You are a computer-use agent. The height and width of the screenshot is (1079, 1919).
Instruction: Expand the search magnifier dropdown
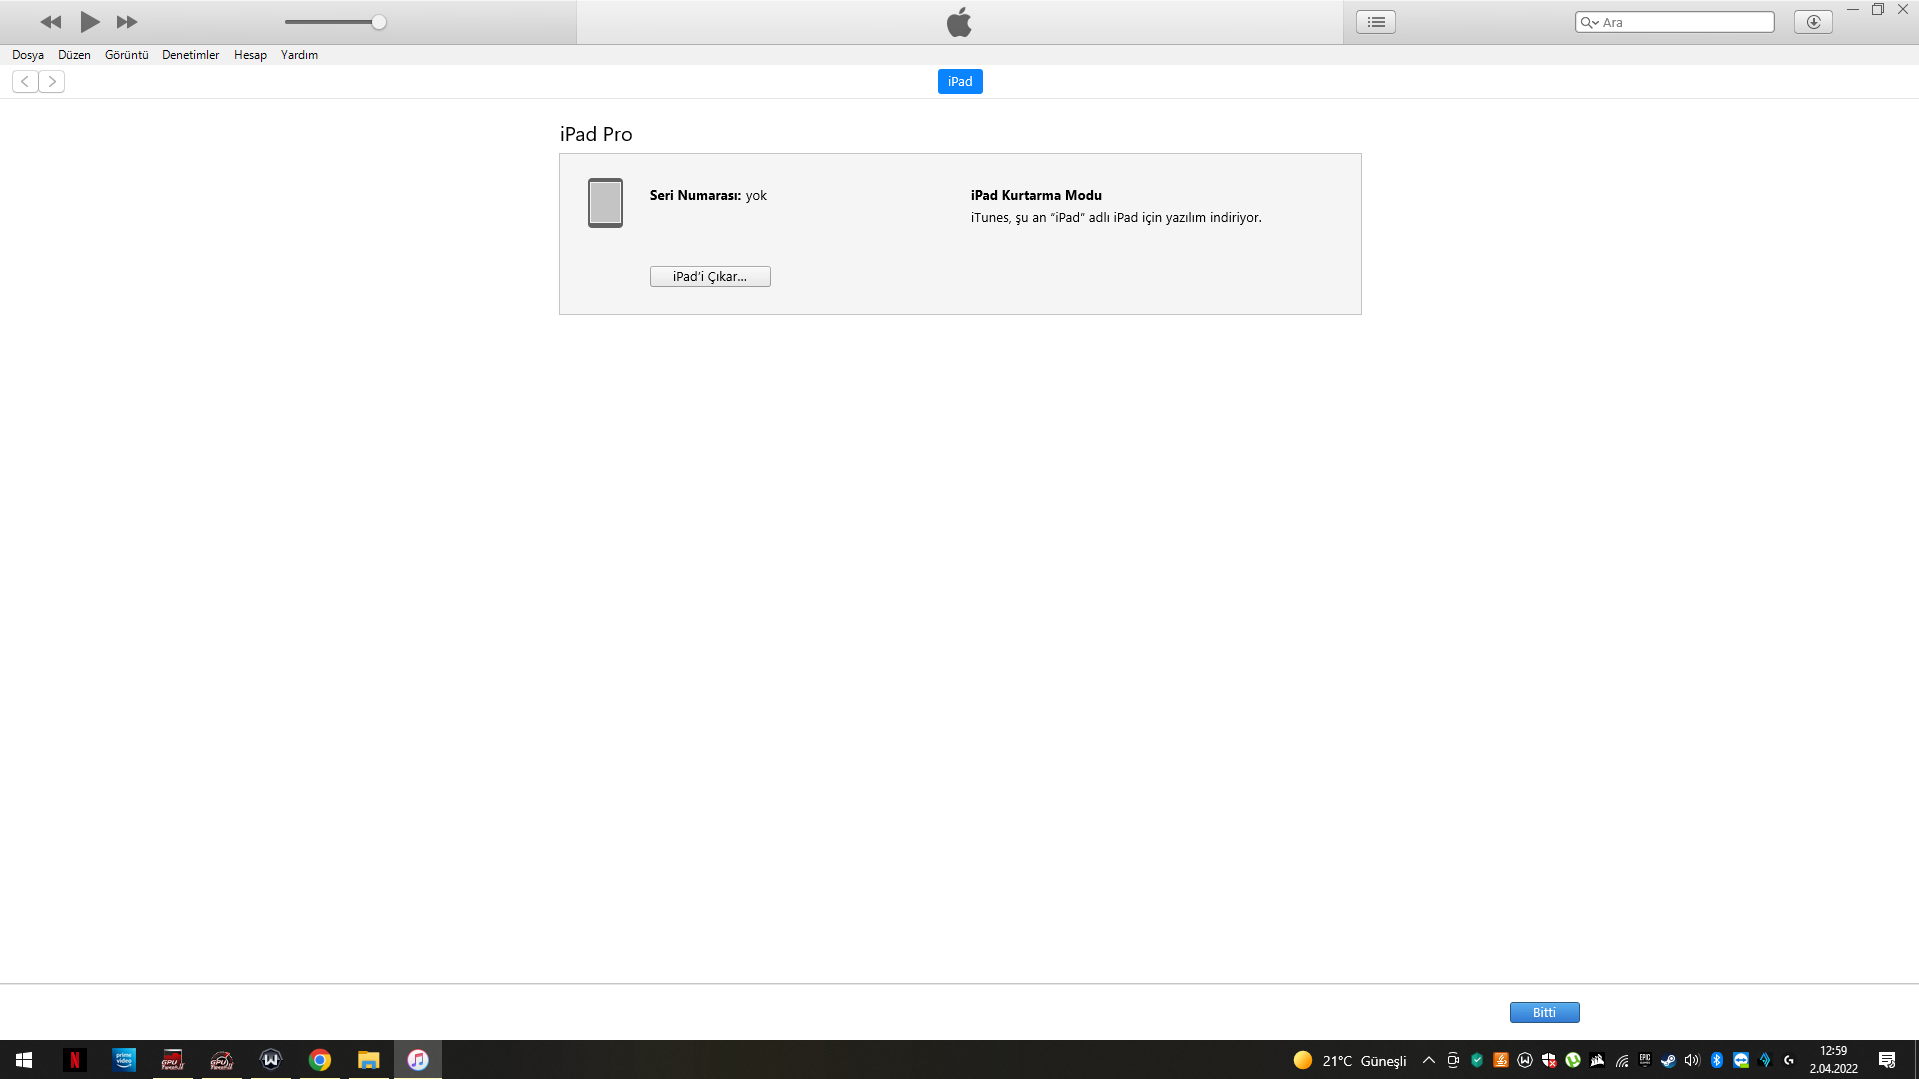(1589, 22)
